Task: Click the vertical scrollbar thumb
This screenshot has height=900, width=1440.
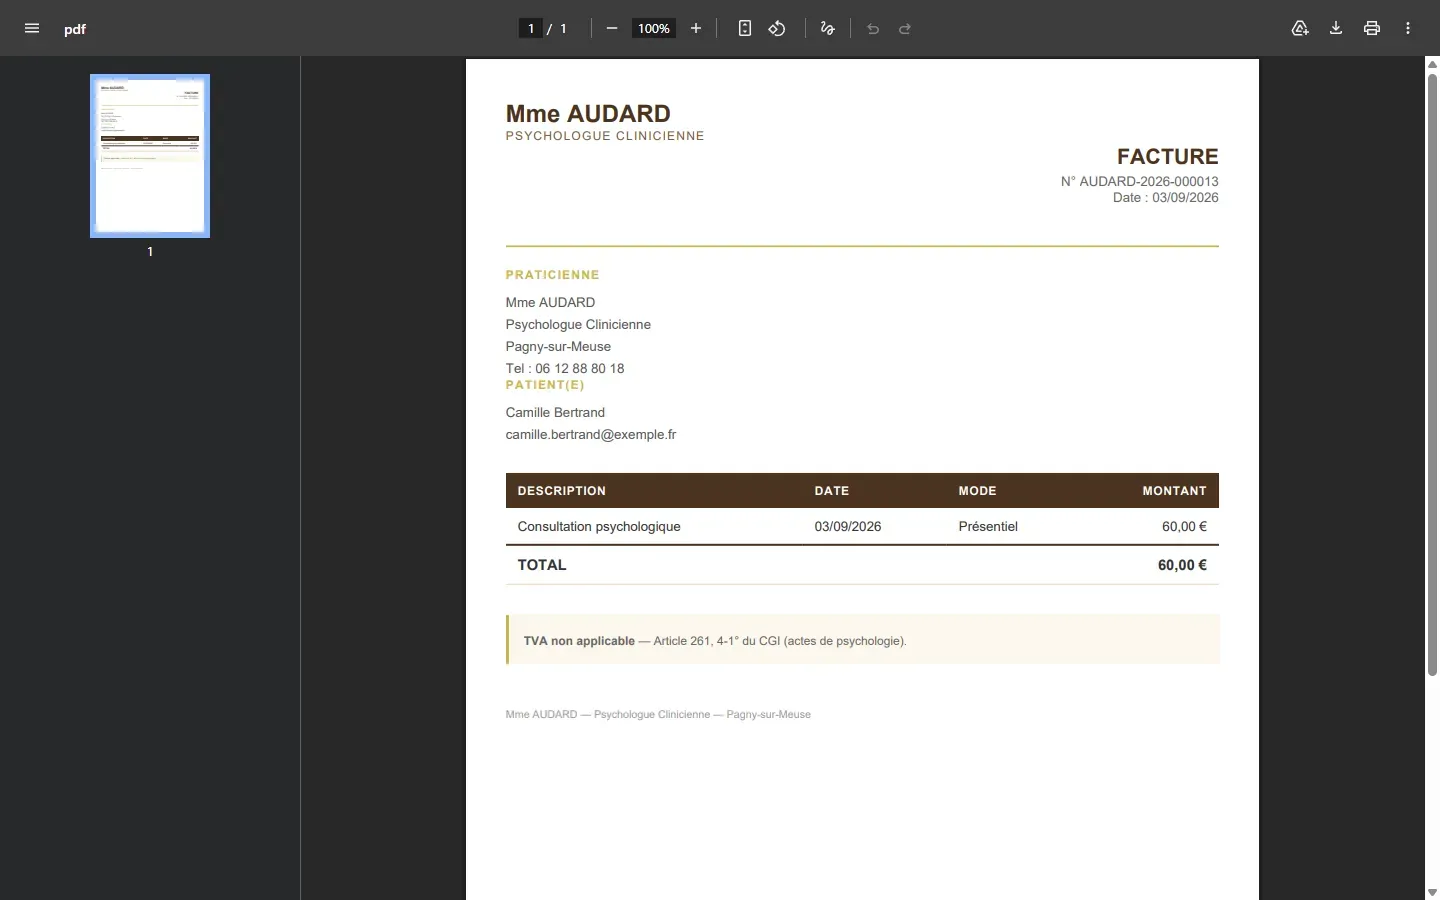Action: tap(1432, 374)
